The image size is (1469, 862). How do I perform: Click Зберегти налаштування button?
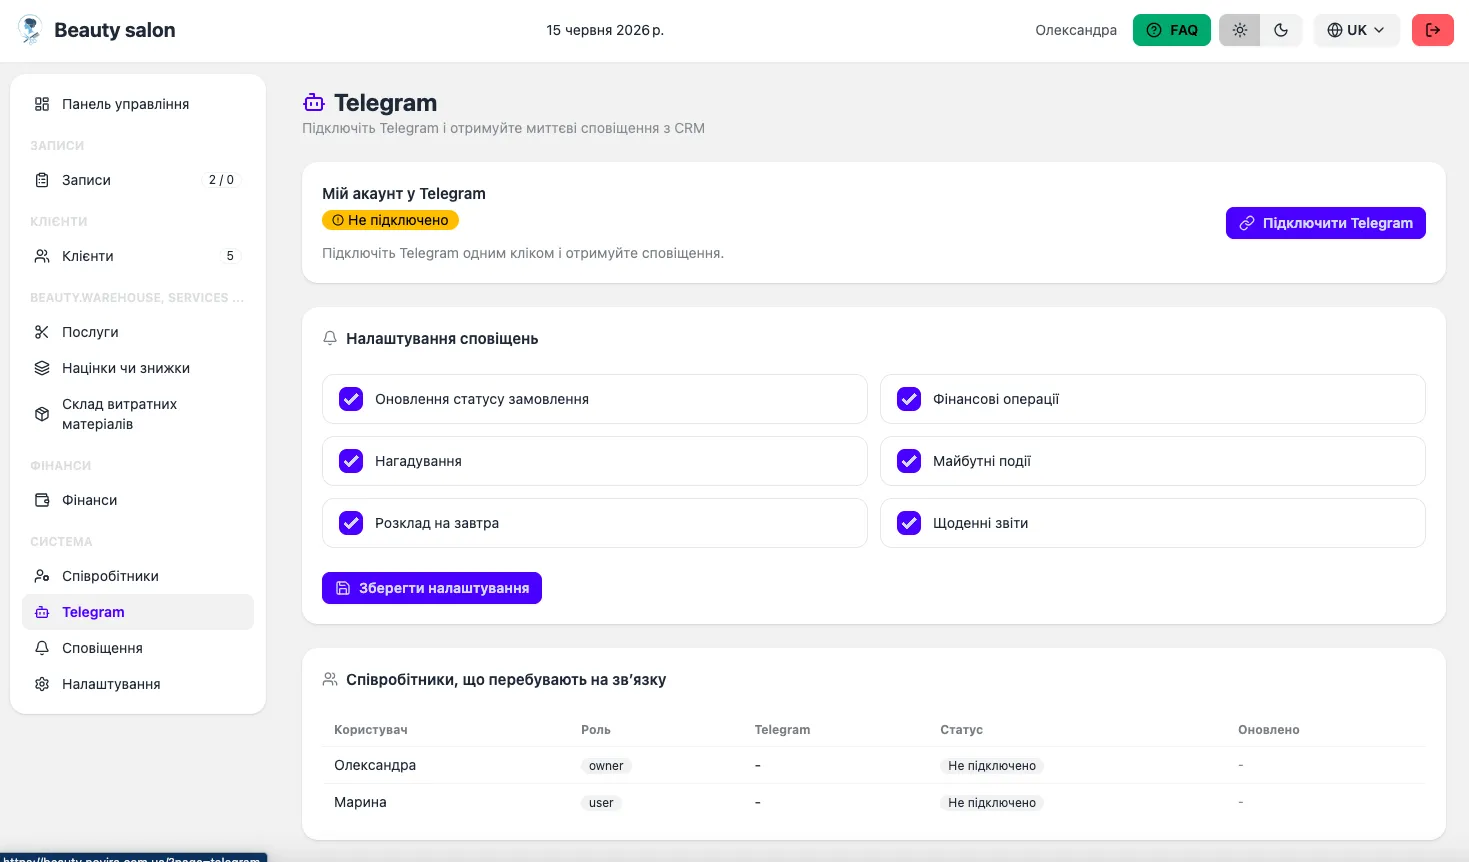[432, 588]
